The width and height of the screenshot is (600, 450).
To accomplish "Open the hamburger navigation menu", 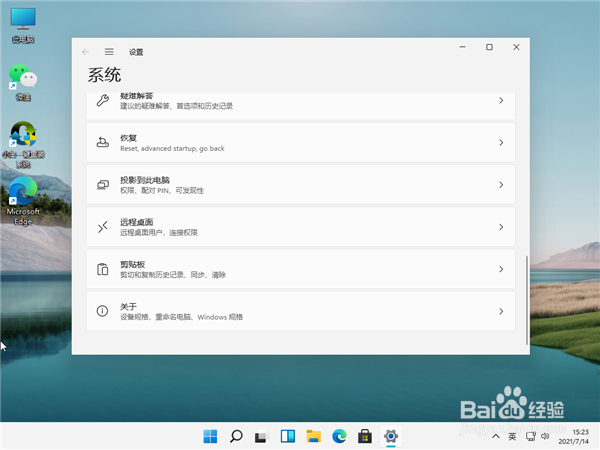I will [109, 52].
